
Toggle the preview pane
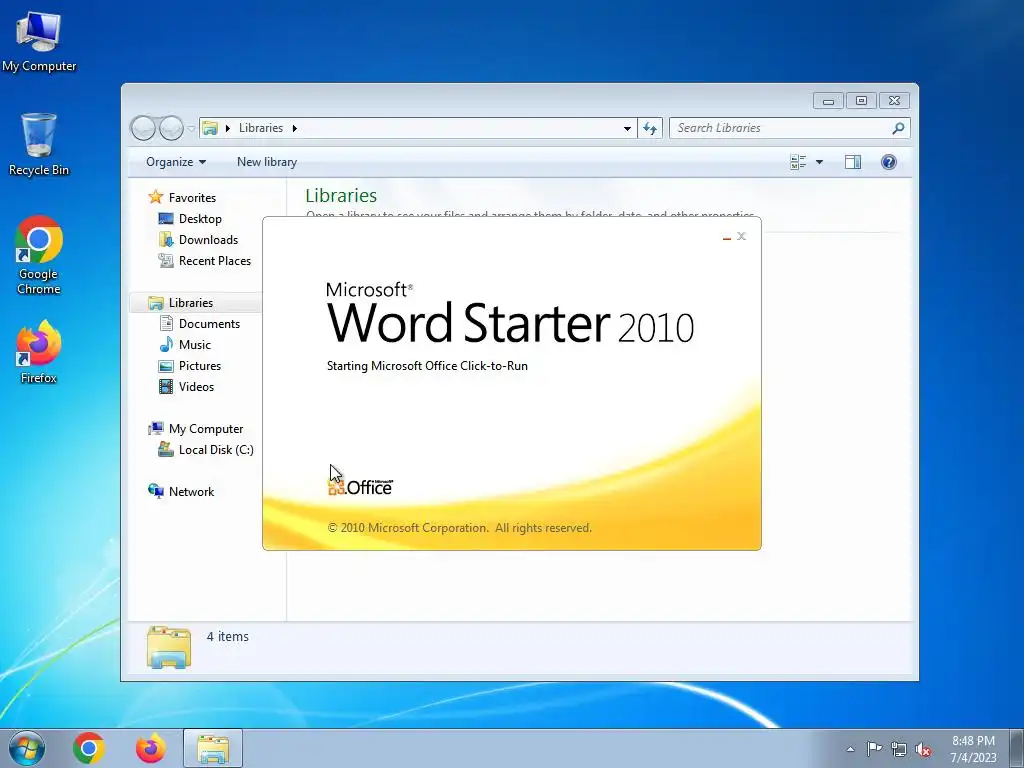(853, 162)
